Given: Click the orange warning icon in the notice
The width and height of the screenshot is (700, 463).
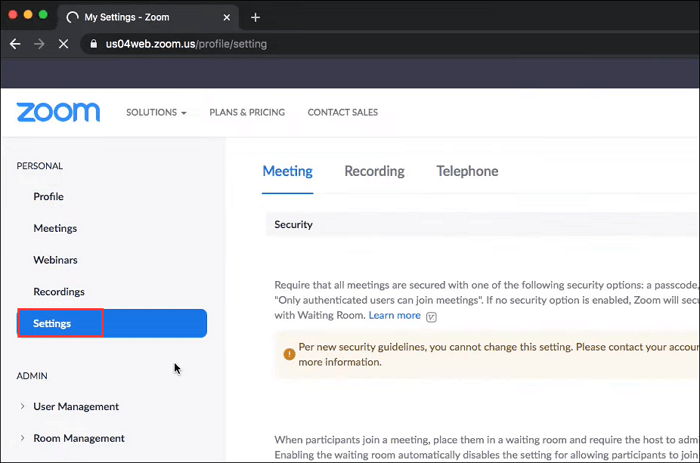Looking at the screenshot, I should (289, 353).
